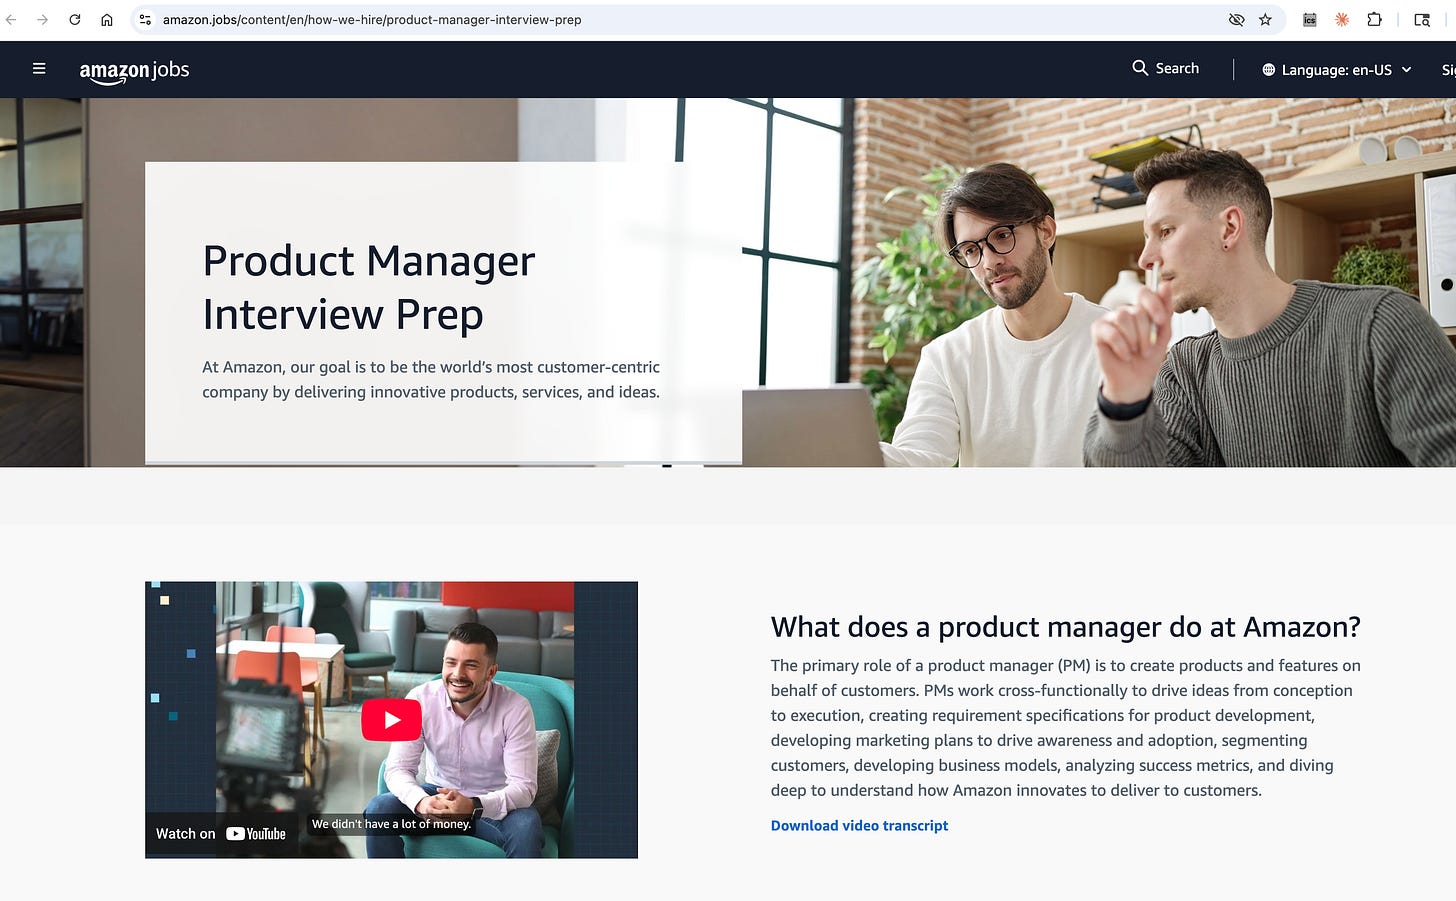Click the crossed-eye tracking protection icon

point(1236,19)
